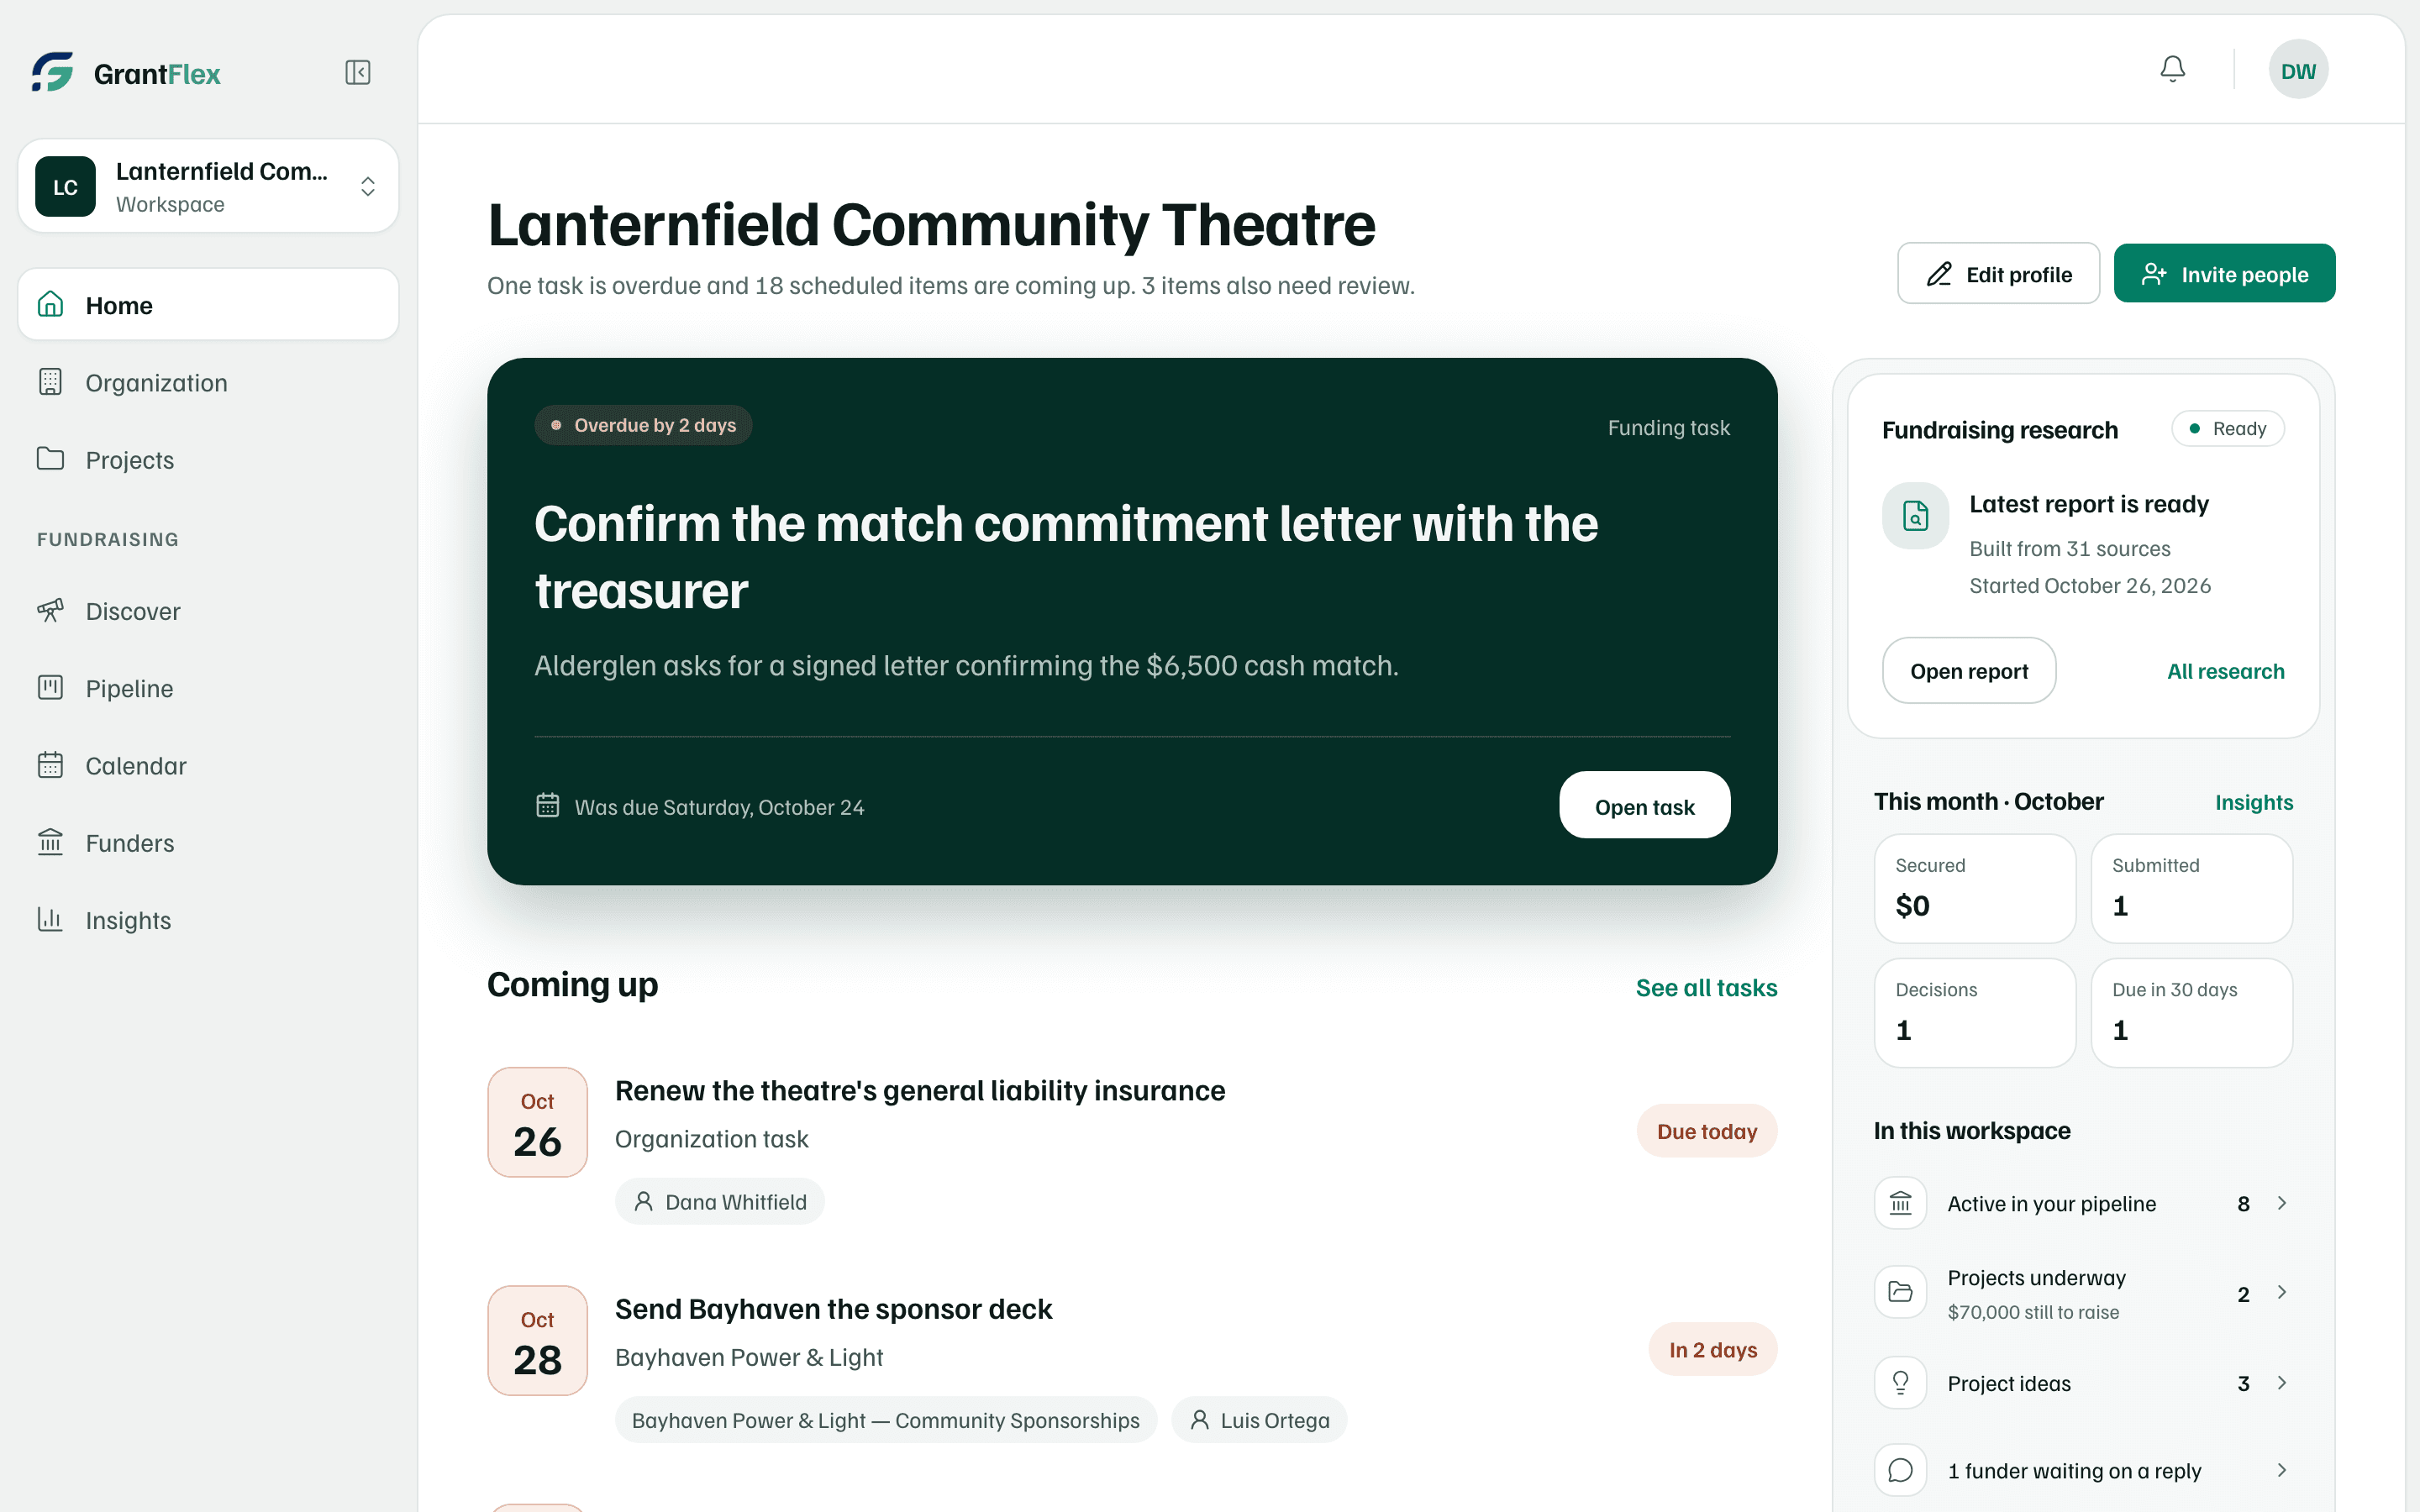This screenshot has width=2420, height=1512.
Task: Click the add-user icon on Invite people
Action: tap(2154, 274)
